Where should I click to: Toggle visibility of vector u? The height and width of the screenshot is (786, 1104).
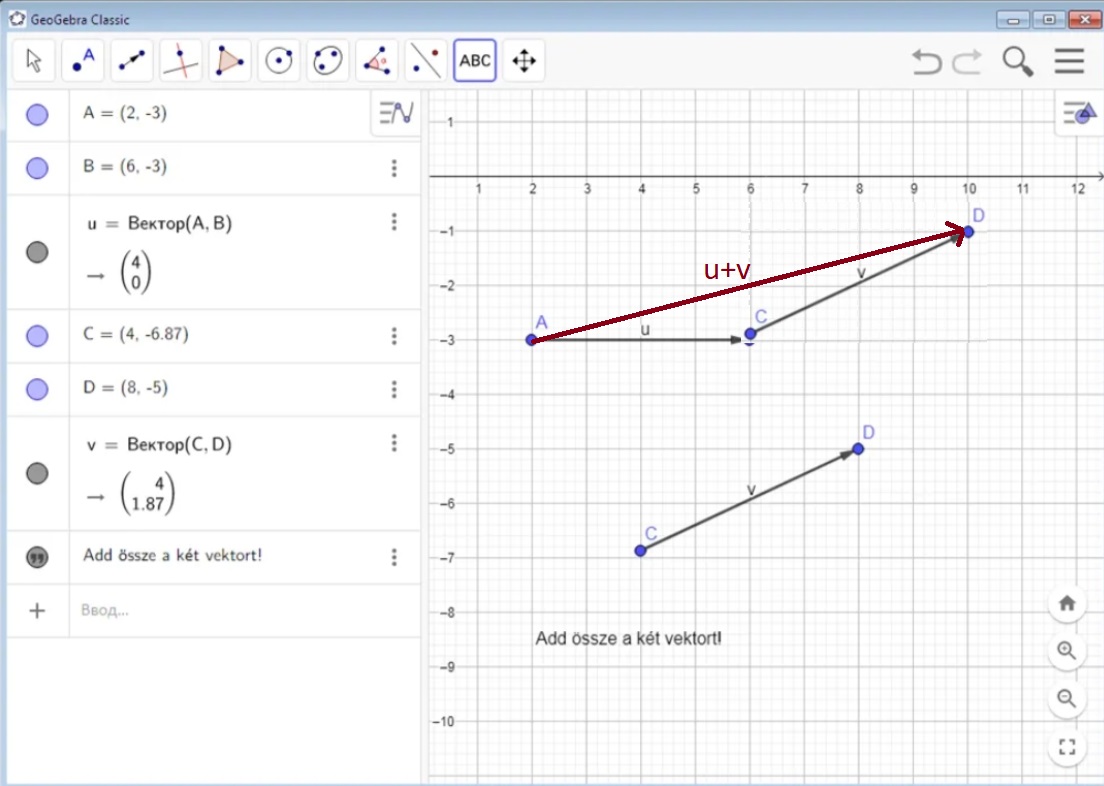point(37,252)
